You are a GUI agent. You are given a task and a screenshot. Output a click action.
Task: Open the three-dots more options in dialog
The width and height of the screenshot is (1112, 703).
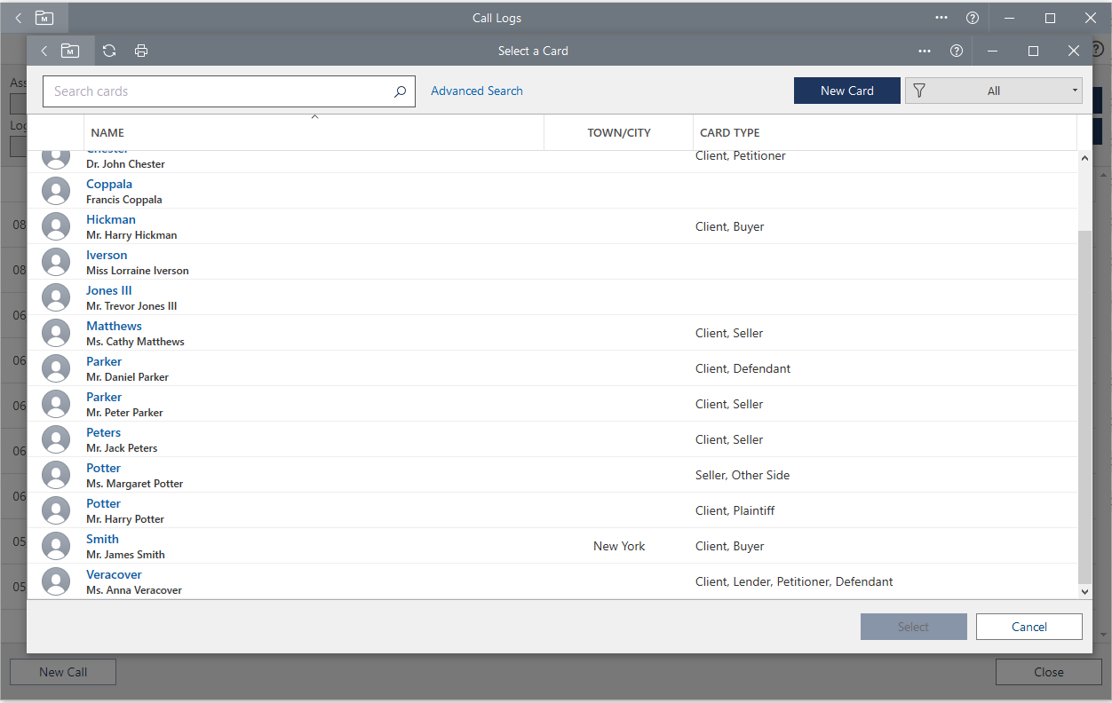tap(924, 51)
